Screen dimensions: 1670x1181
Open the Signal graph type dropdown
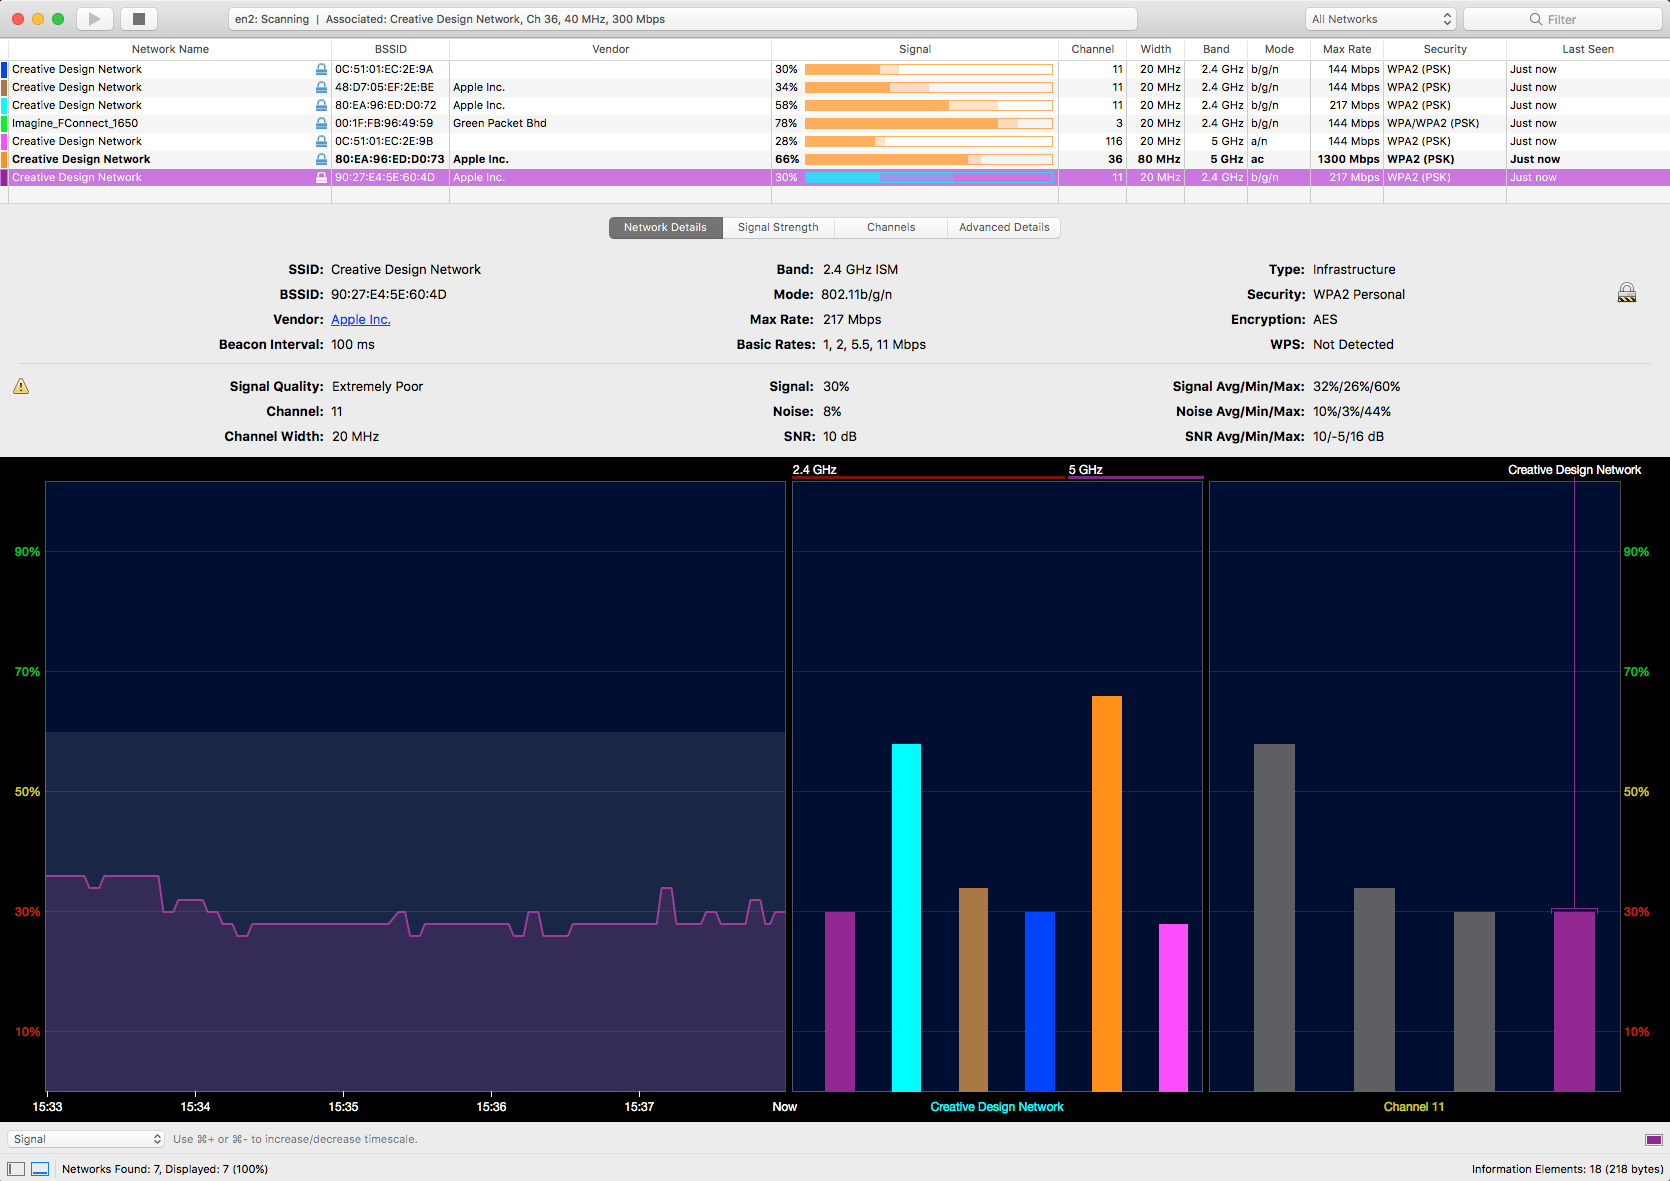point(86,1139)
